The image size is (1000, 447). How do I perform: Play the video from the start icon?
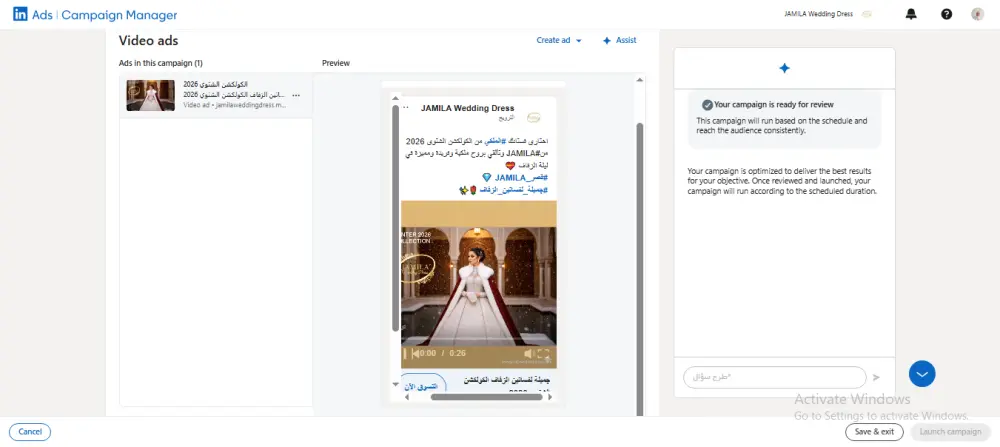tap(415, 353)
